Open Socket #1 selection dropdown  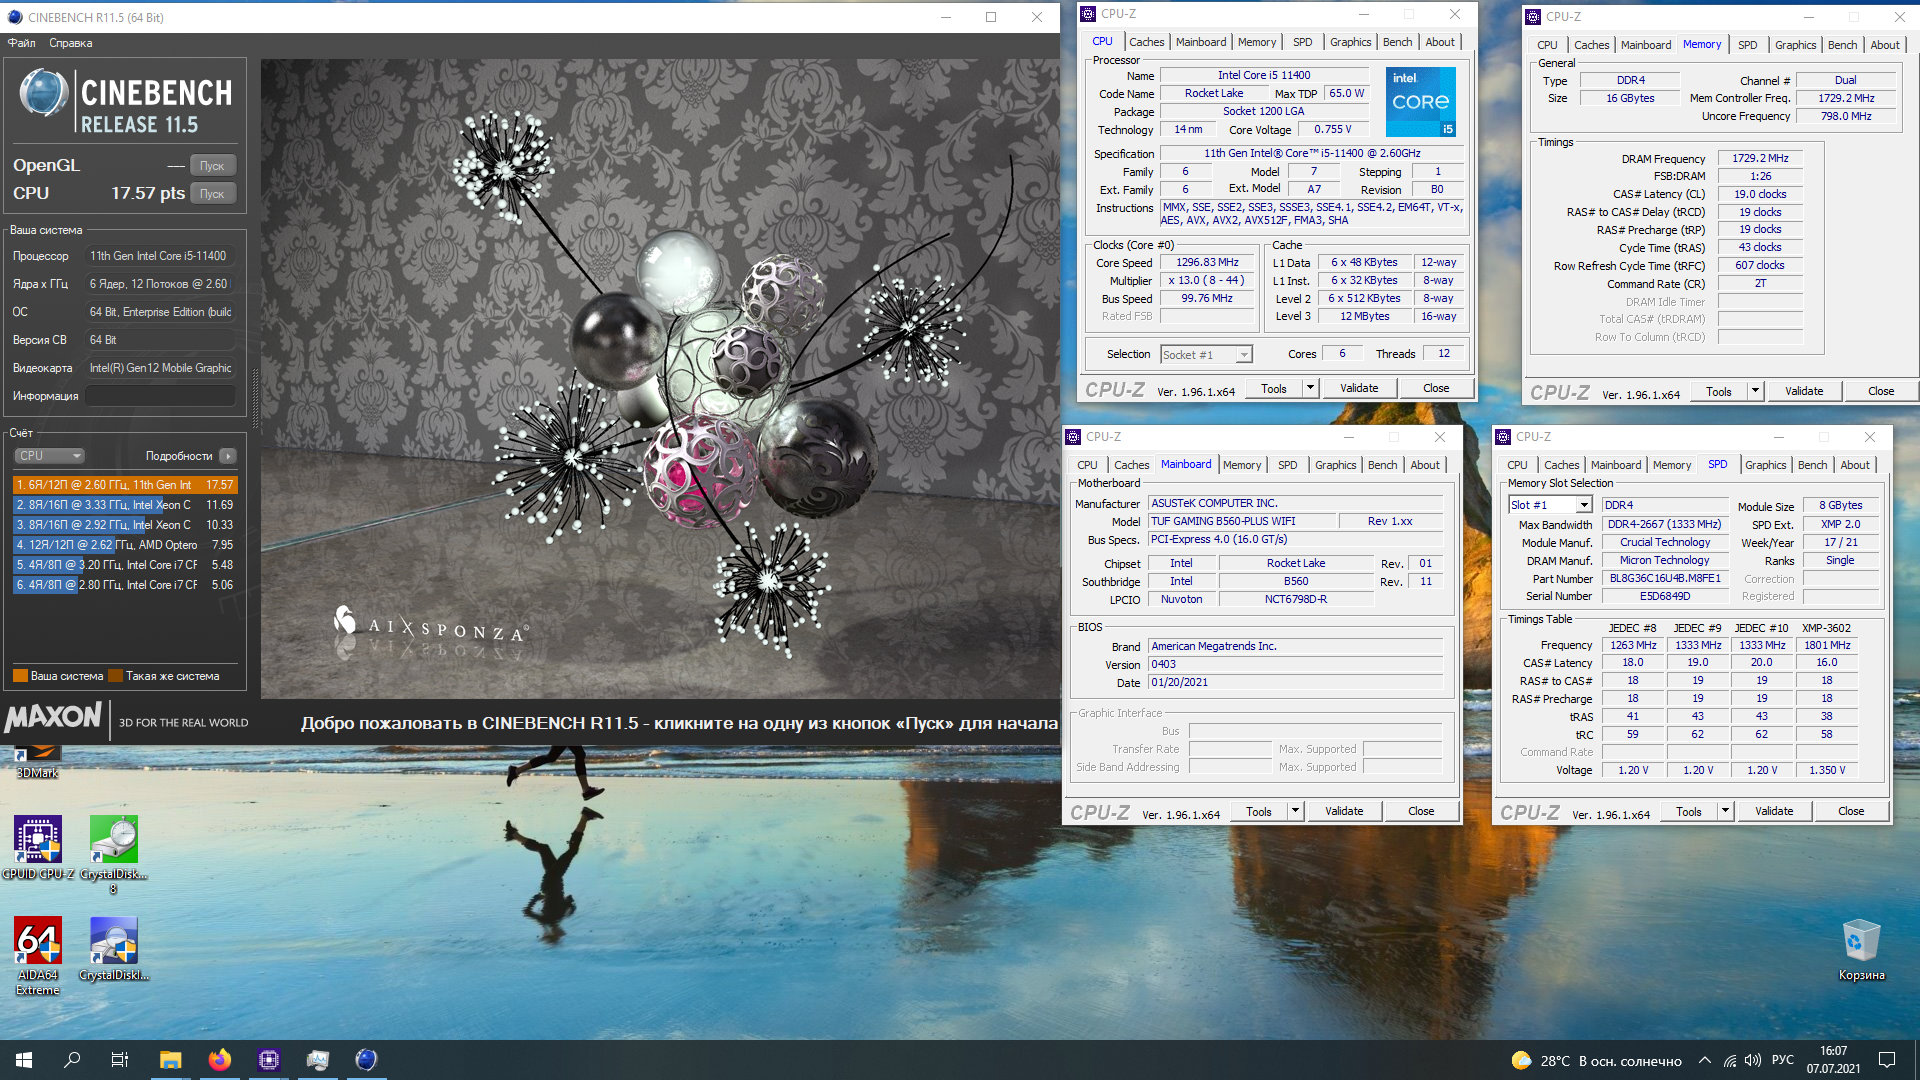tap(1206, 355)
